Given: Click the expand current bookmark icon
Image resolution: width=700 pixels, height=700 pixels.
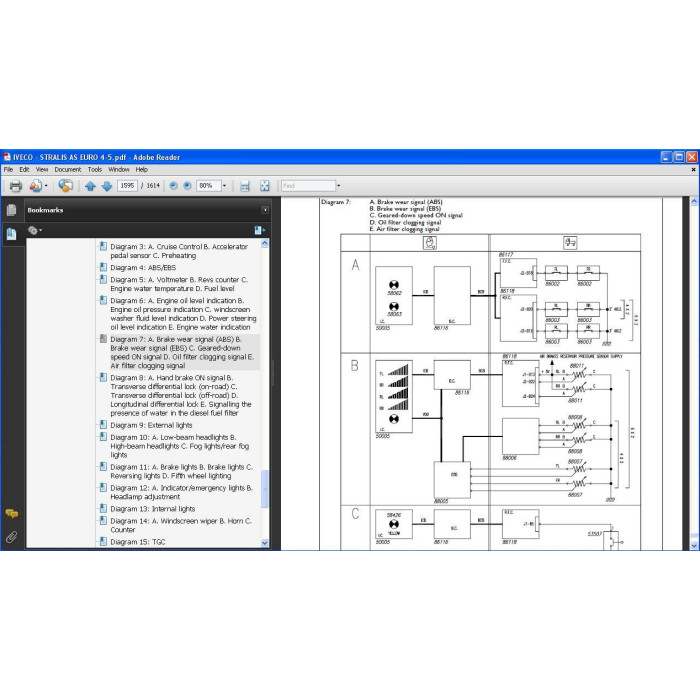Looking at the screenshot, I should [x=259, y=230].
